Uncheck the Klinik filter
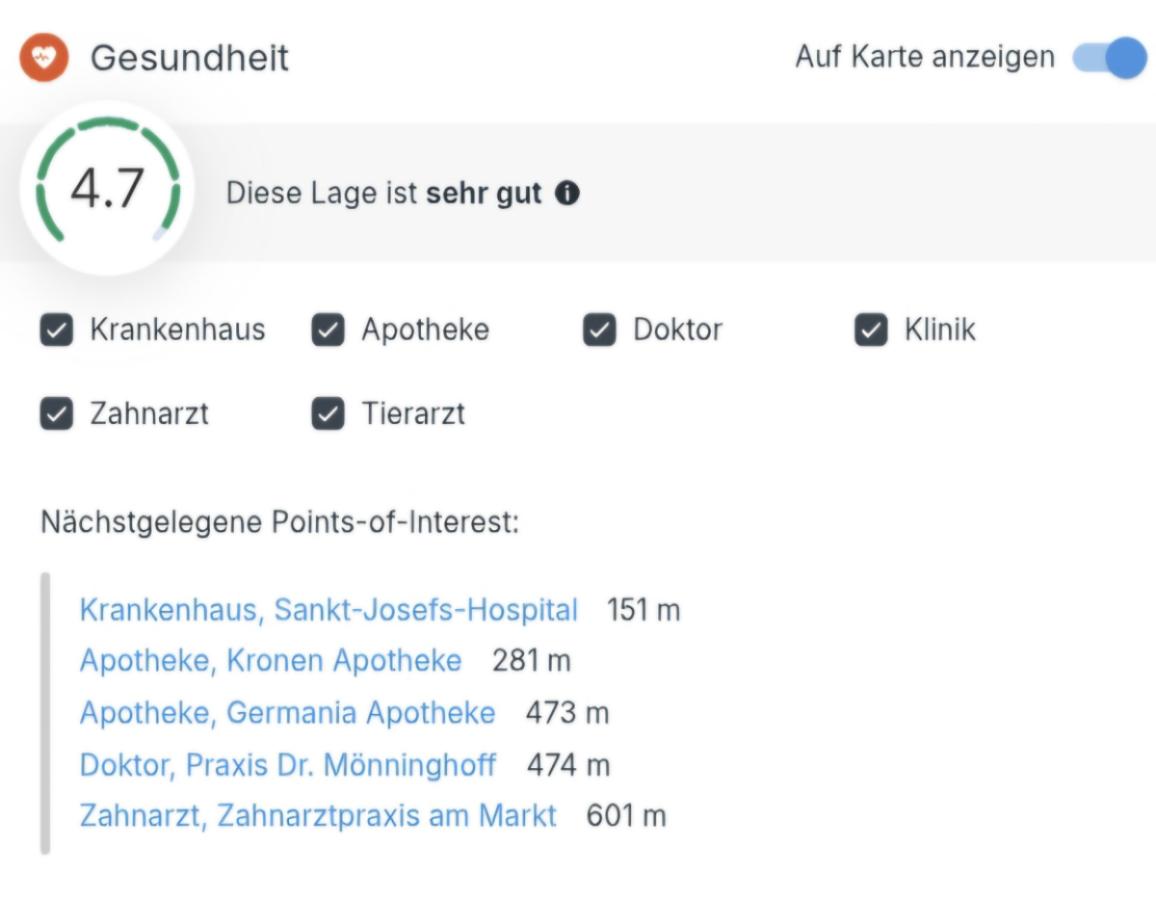This screenshot has width=1156, height=900. click(872, 329)
